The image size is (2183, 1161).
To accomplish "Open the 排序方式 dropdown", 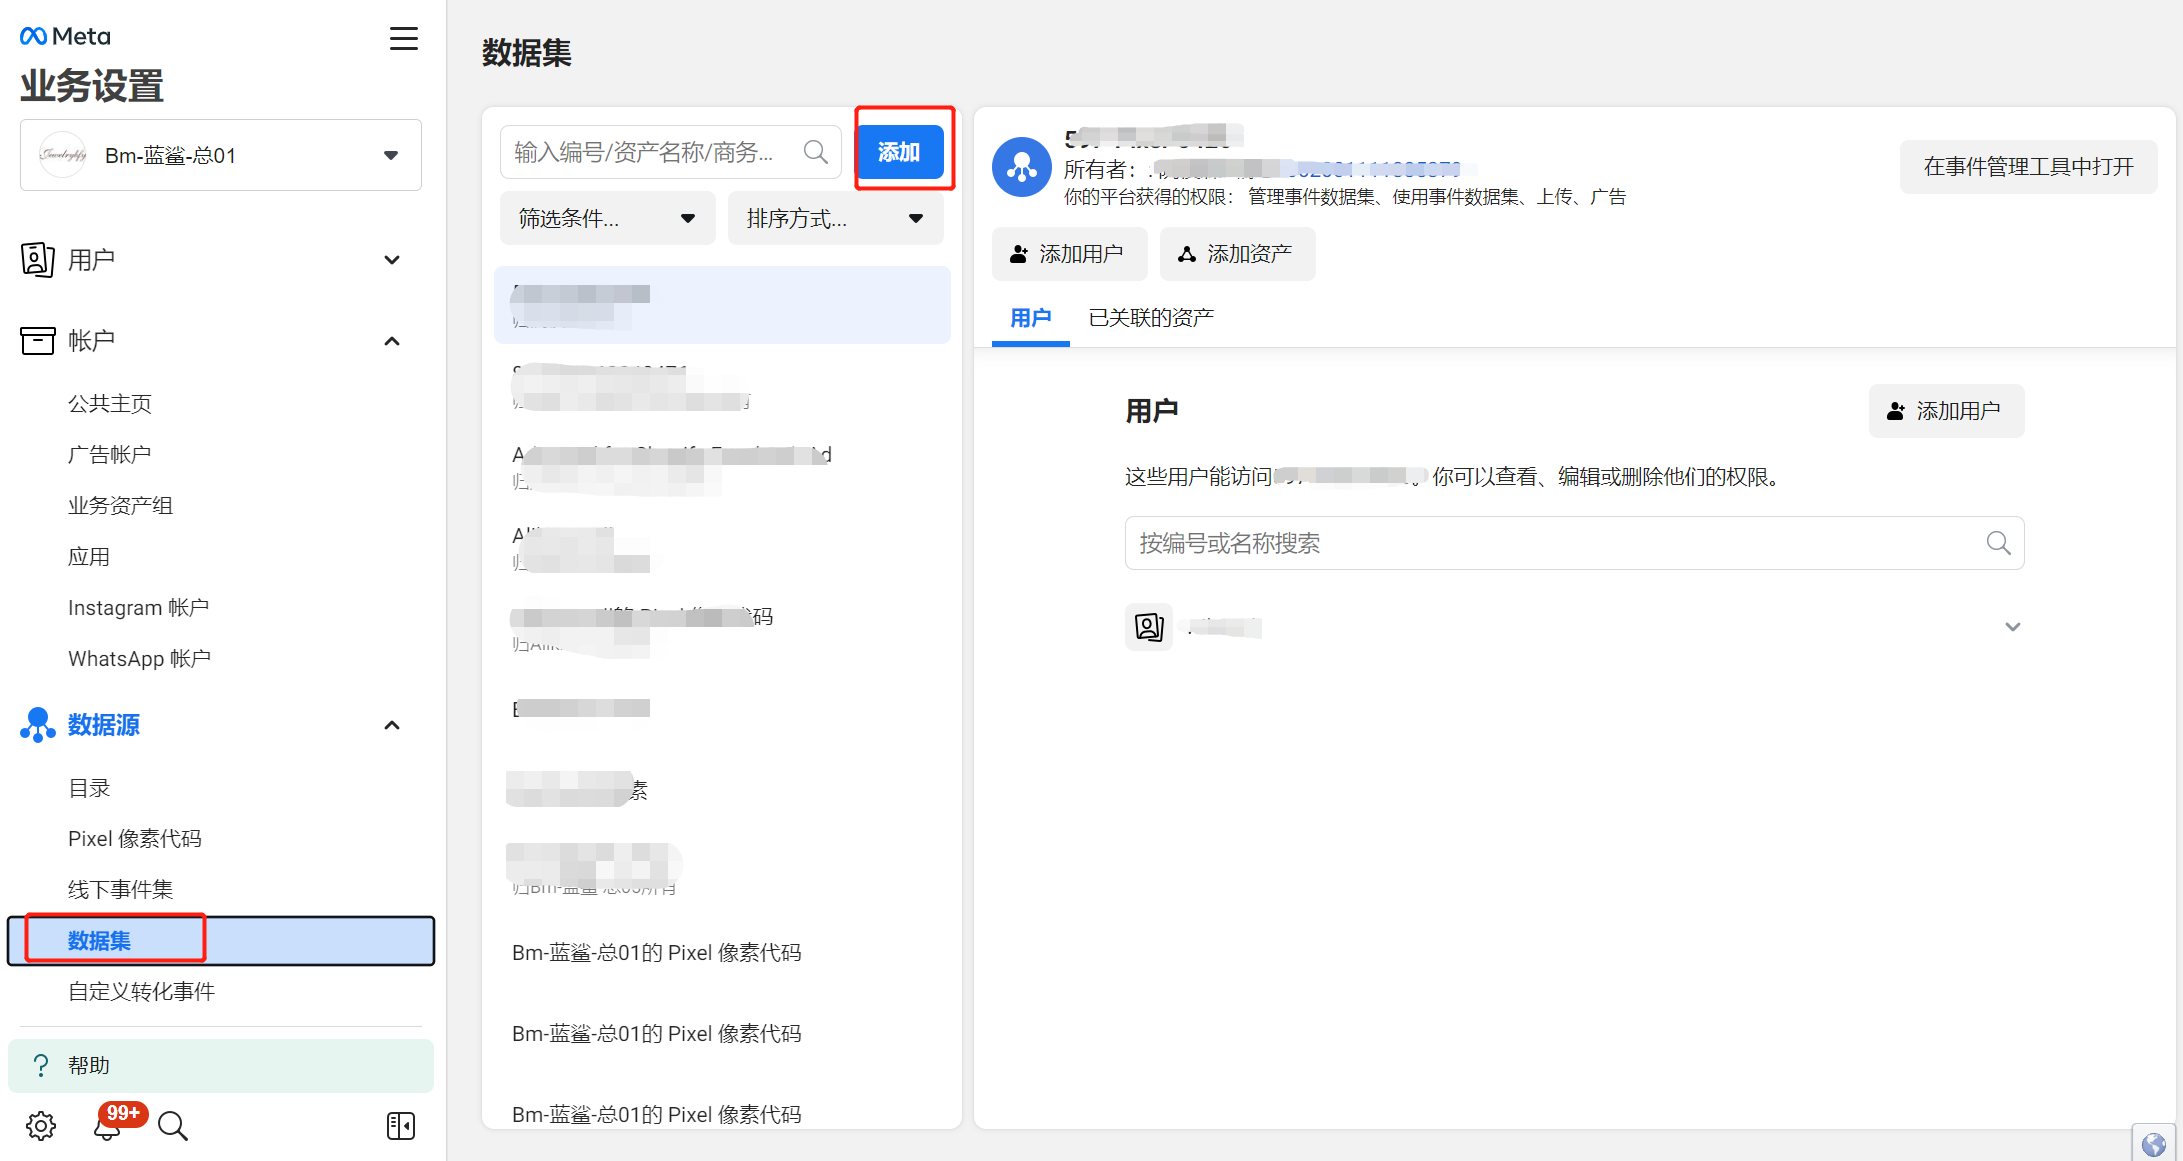I will coord(835,218).
